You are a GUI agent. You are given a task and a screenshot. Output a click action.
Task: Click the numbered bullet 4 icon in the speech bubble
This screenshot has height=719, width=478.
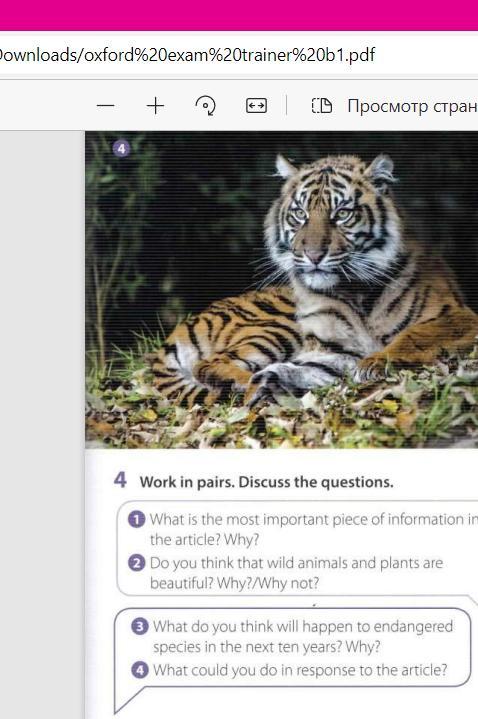[x=139, y=670]
